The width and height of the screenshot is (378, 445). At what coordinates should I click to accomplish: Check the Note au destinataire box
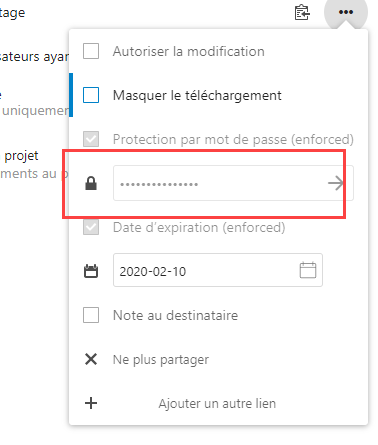click(91, 315)
